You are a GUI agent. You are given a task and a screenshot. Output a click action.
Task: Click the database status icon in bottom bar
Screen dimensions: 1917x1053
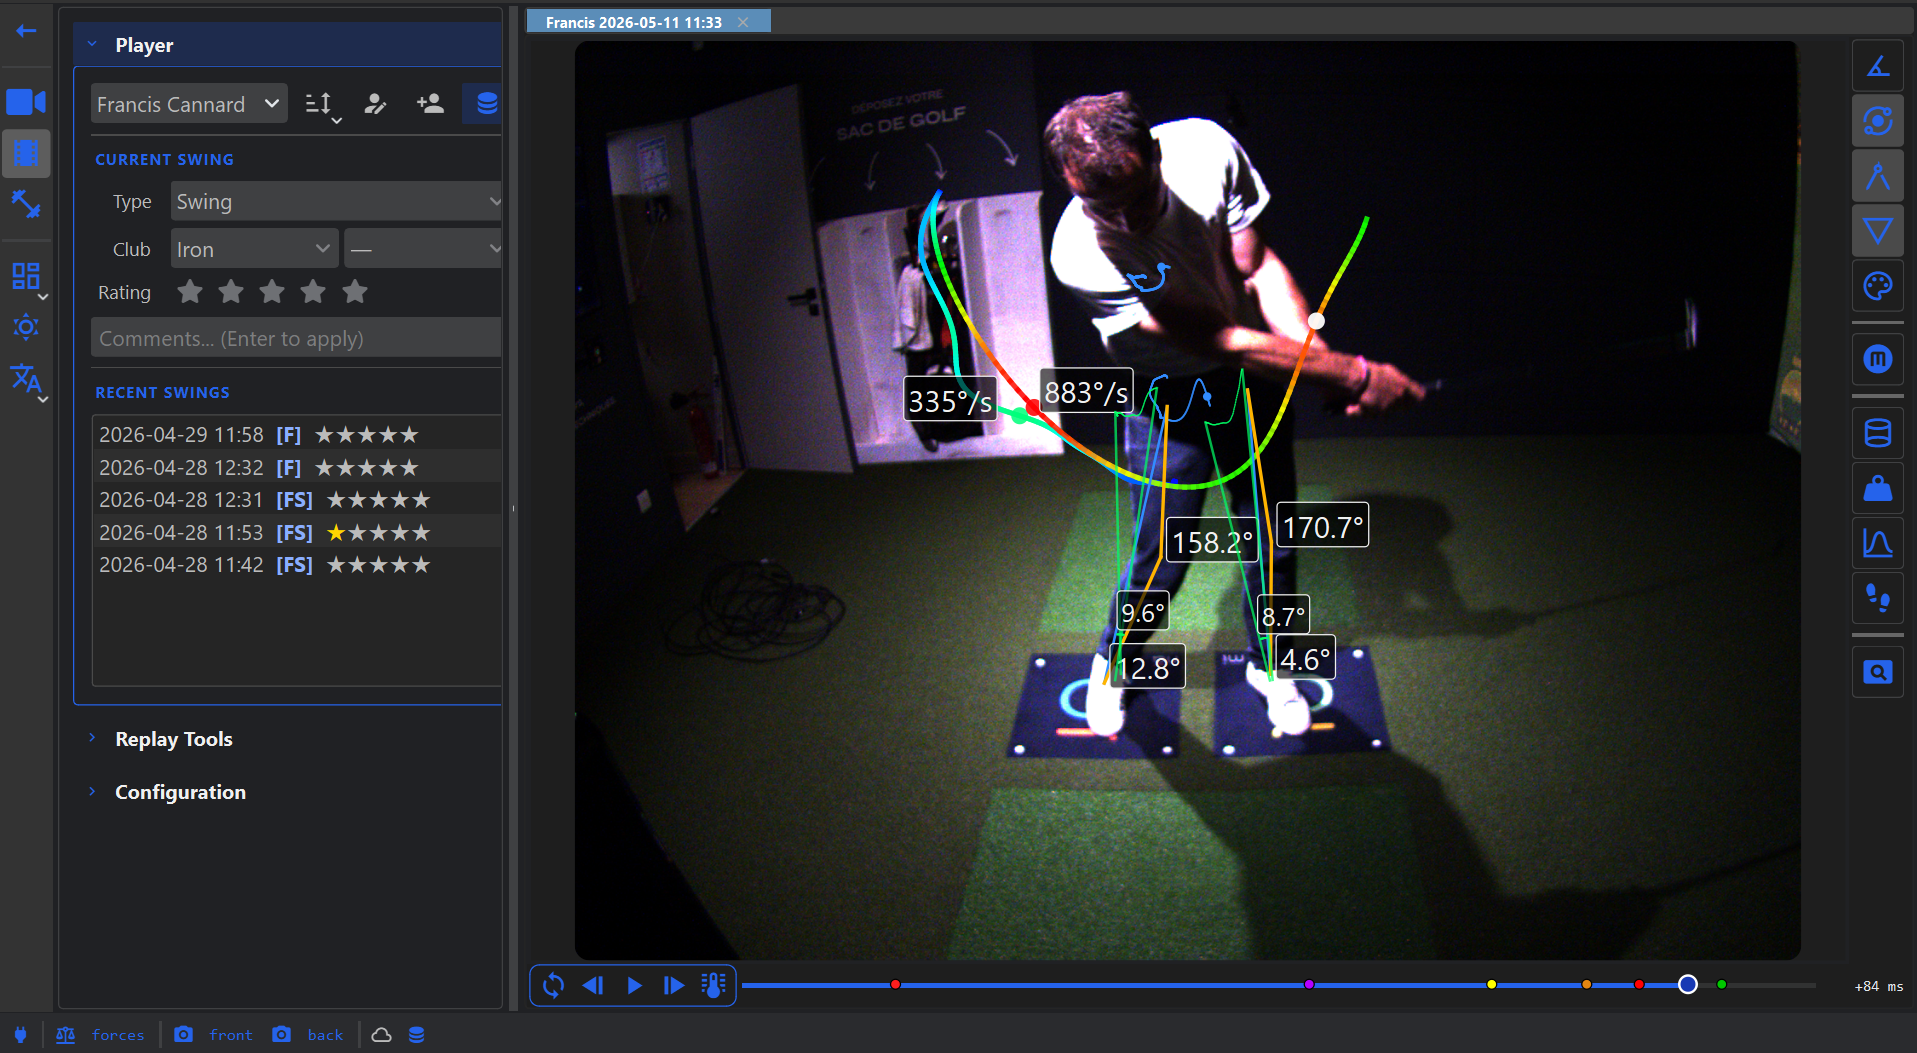click(417, 1035)
